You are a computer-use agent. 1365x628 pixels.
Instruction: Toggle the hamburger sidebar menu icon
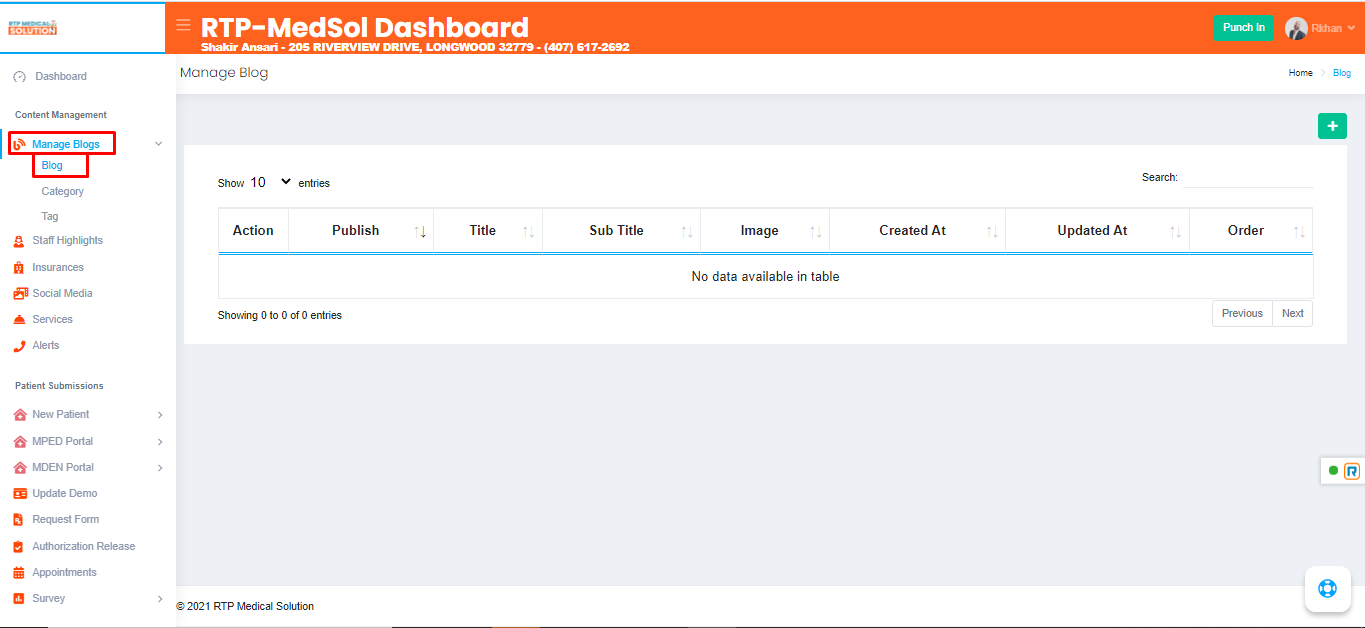[183, 25]
